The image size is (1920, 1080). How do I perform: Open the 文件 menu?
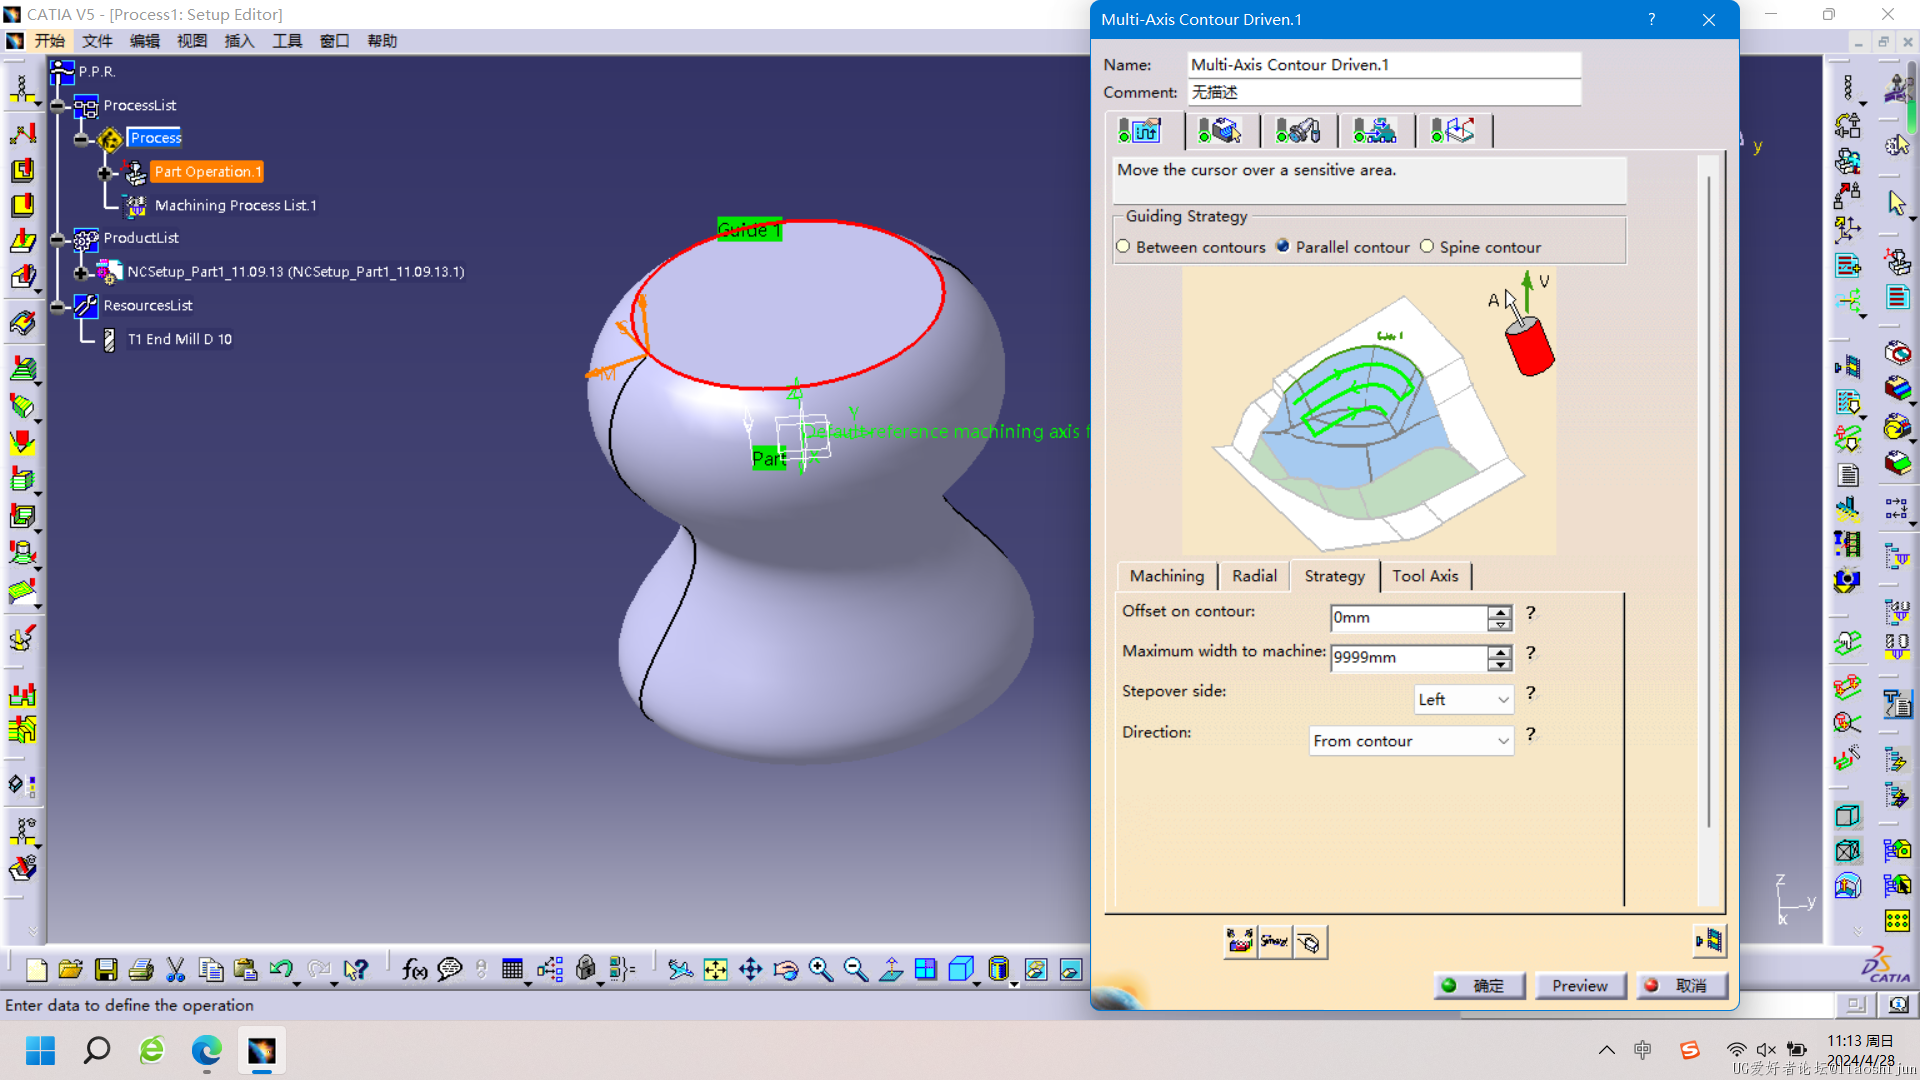pyautogui.click(x=97, y=41)
